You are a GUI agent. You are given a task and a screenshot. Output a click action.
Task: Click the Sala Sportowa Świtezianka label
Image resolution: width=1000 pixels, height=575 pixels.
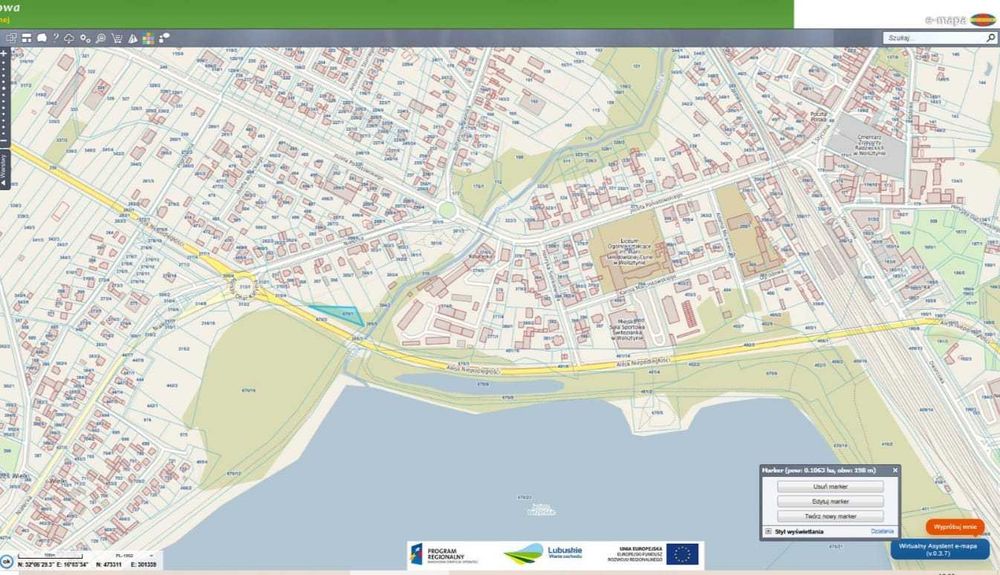[x=626, y=329]
